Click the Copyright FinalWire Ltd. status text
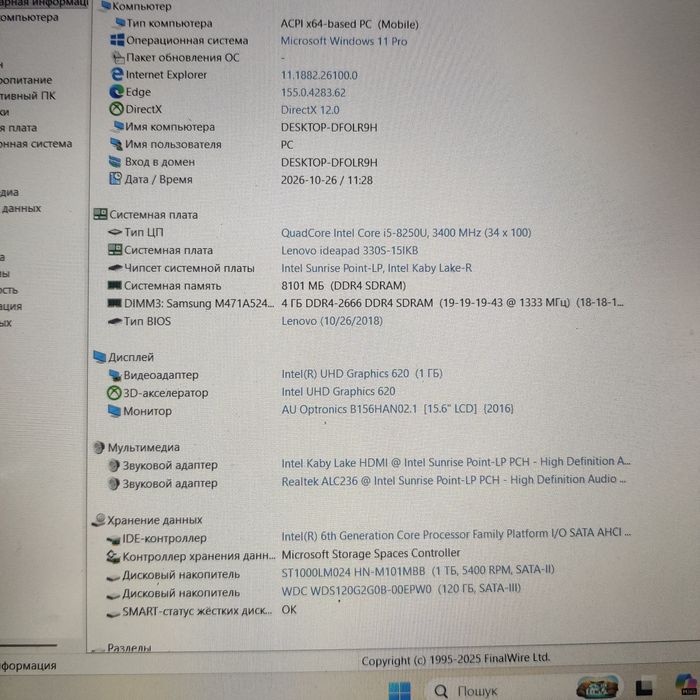 point(456,659)
